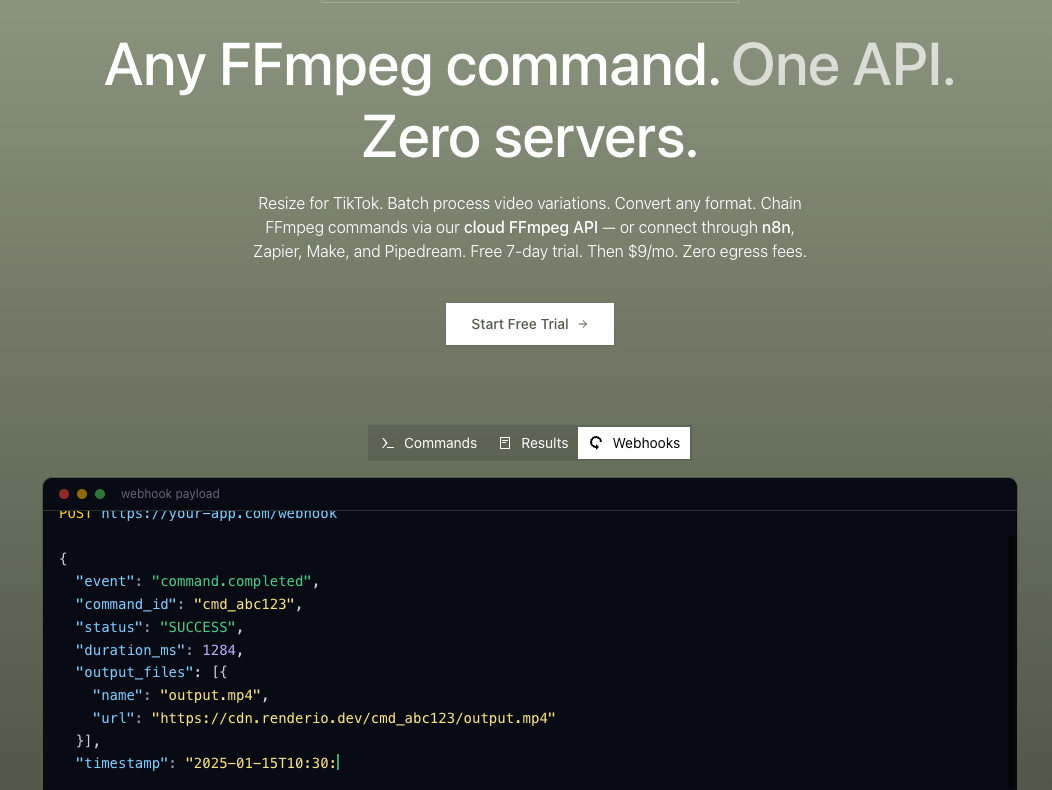This screenshot has width=1052, height=790.
Task: Switch to the Commands tab
Action: tap(429, 443)
